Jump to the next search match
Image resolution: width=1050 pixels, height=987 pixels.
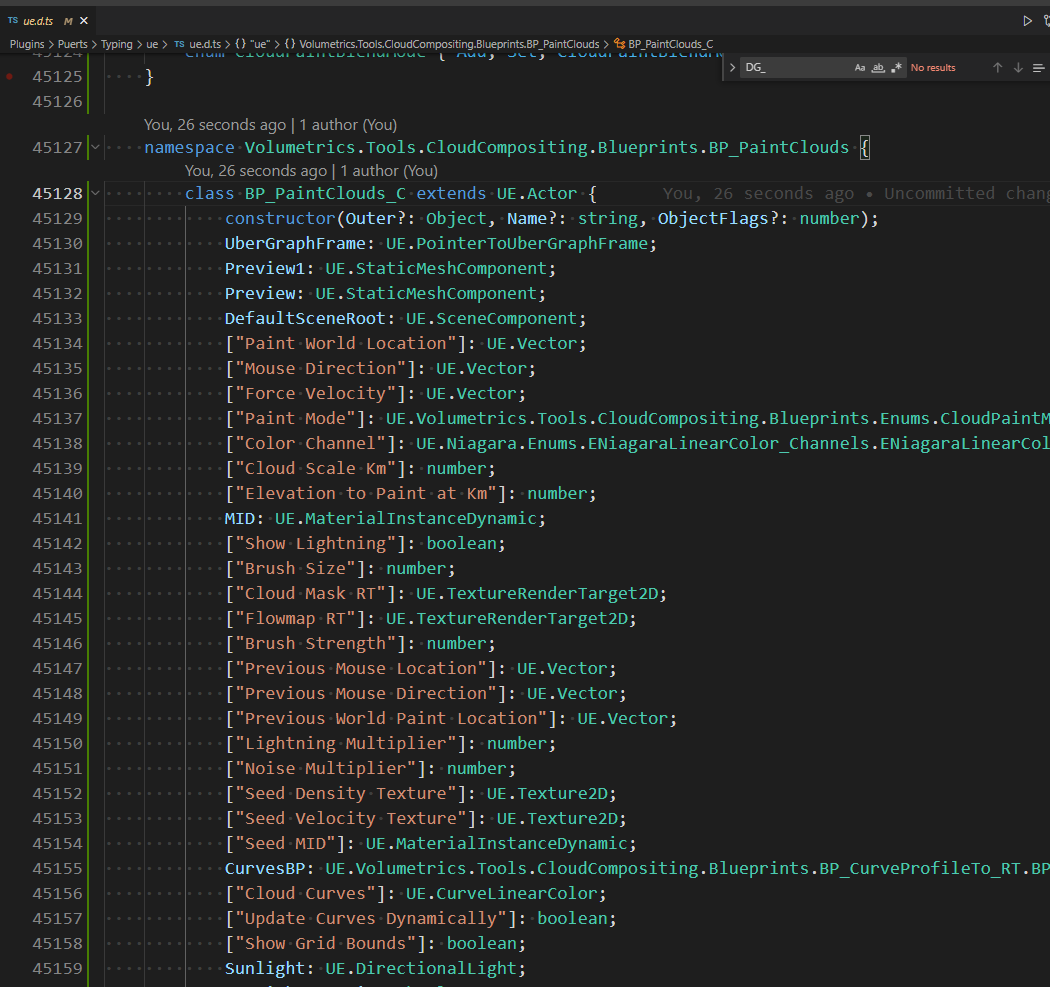(x=1017, y=67)
